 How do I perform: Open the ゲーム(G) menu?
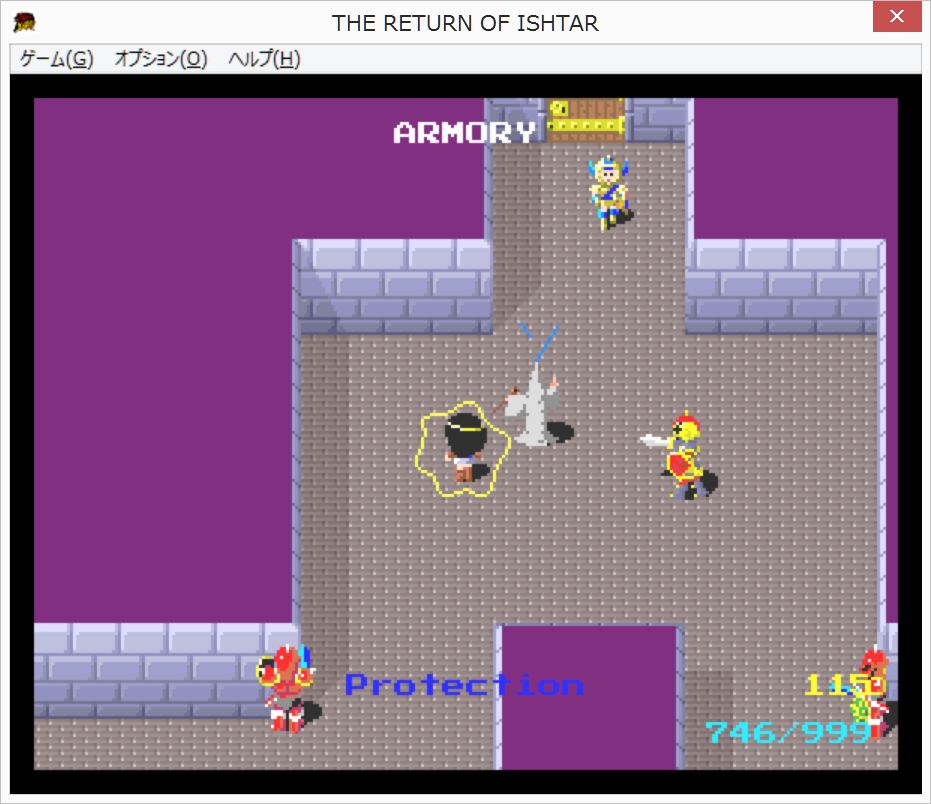56,59
